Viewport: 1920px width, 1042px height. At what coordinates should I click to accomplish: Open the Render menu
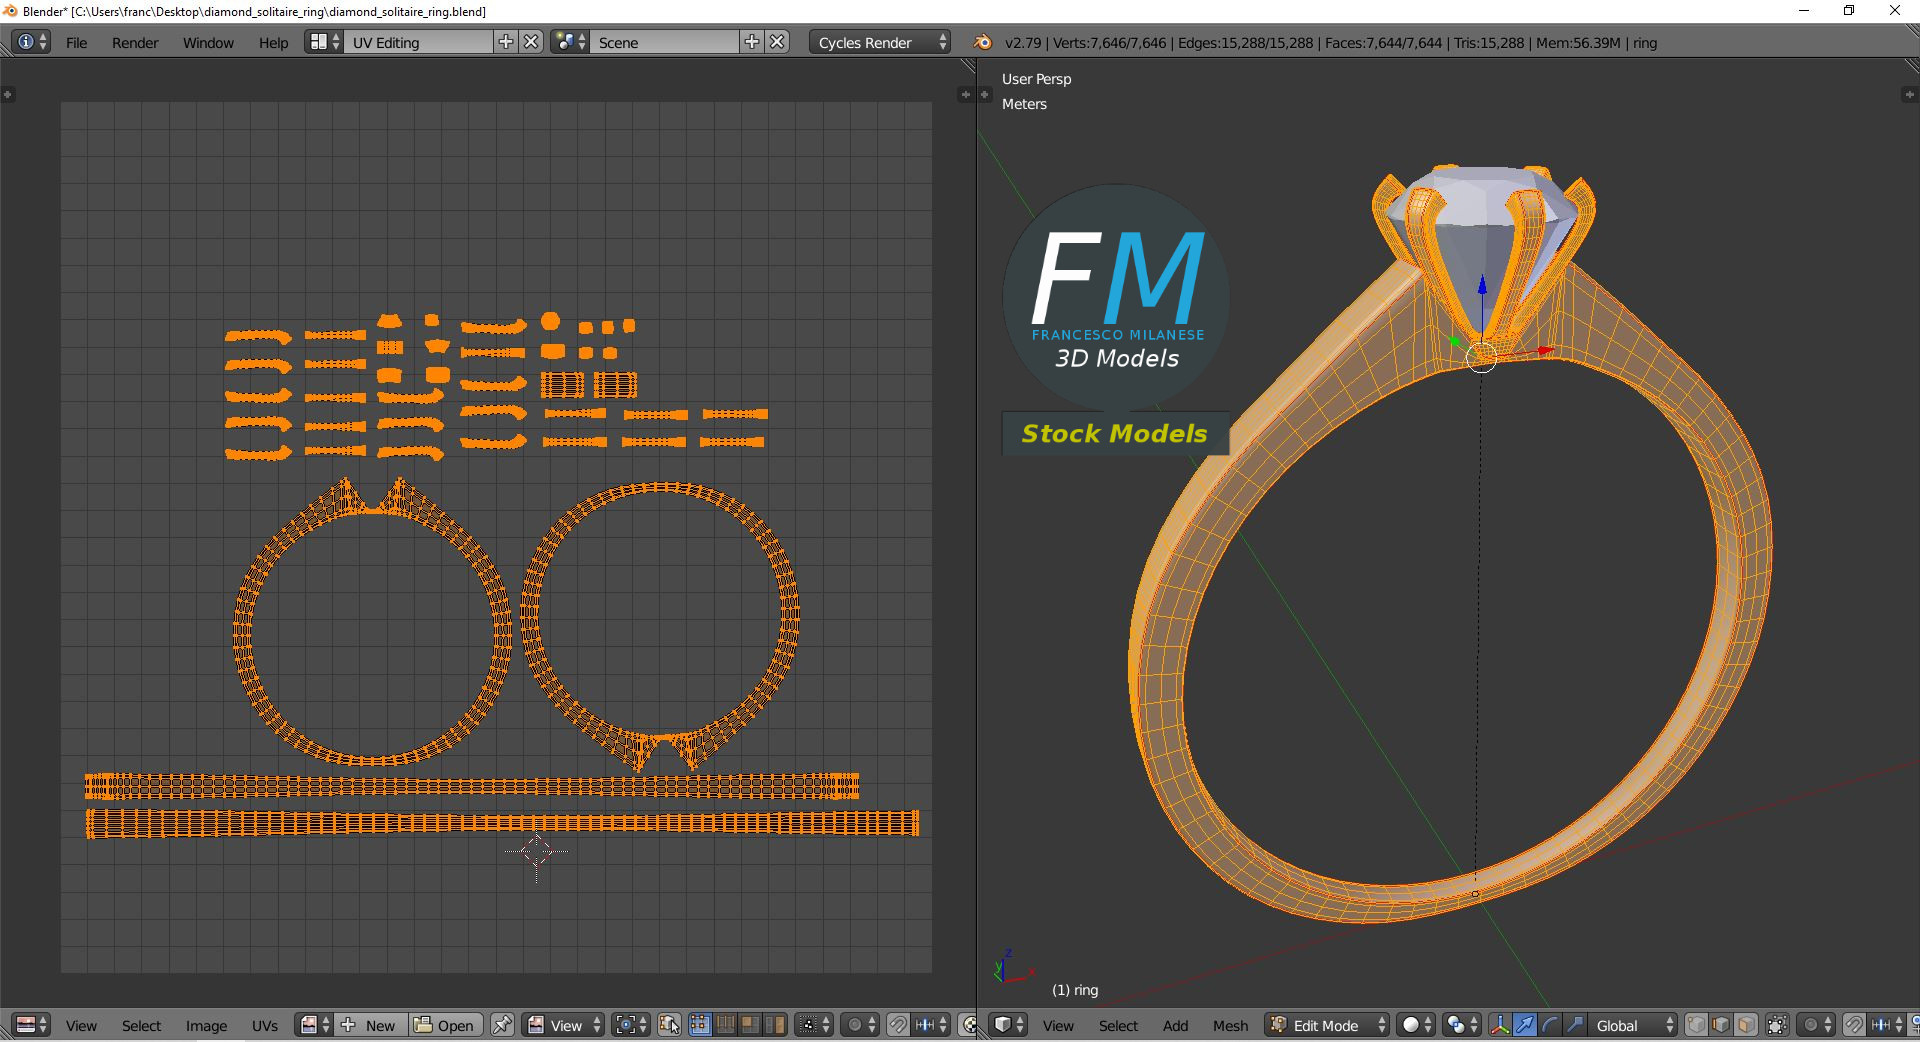pyautogui.click(x=135, y=42)
